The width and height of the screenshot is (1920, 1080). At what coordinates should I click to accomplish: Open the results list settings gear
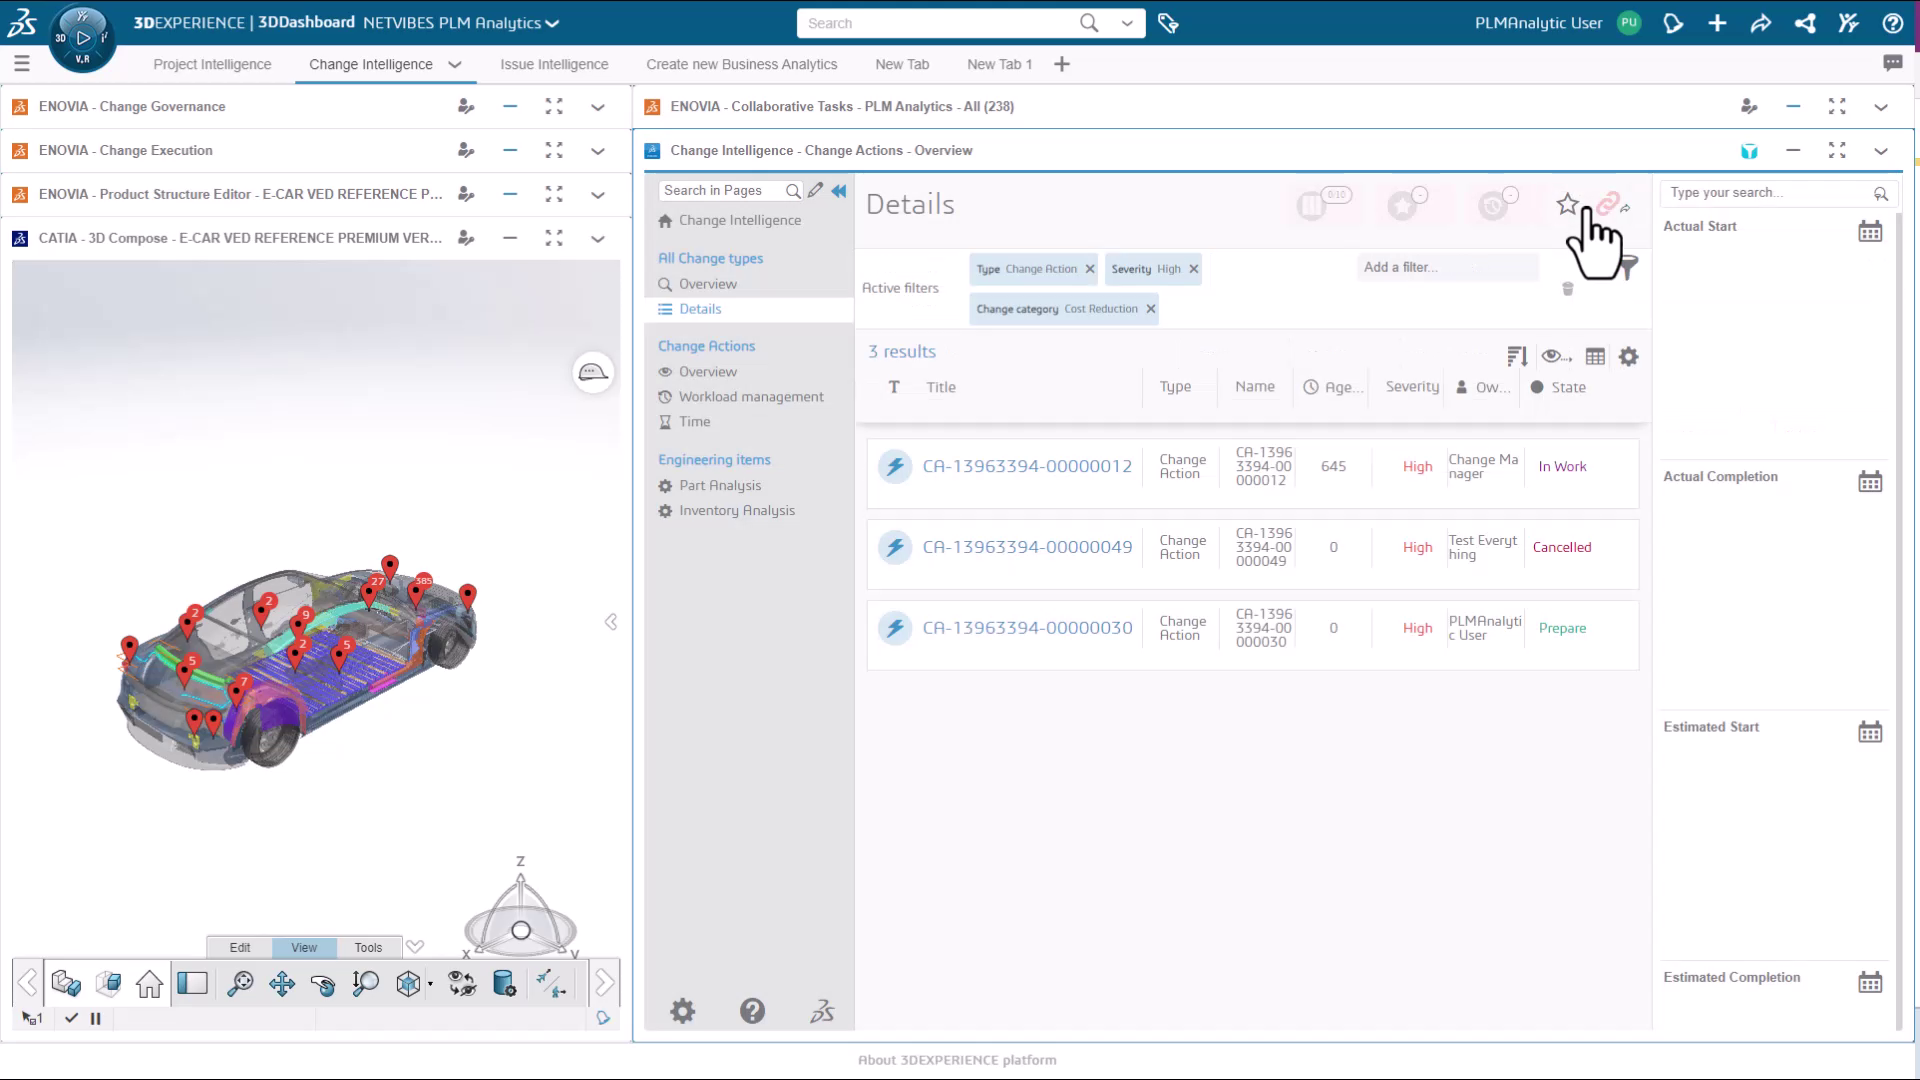click(x=1628, y=357)
